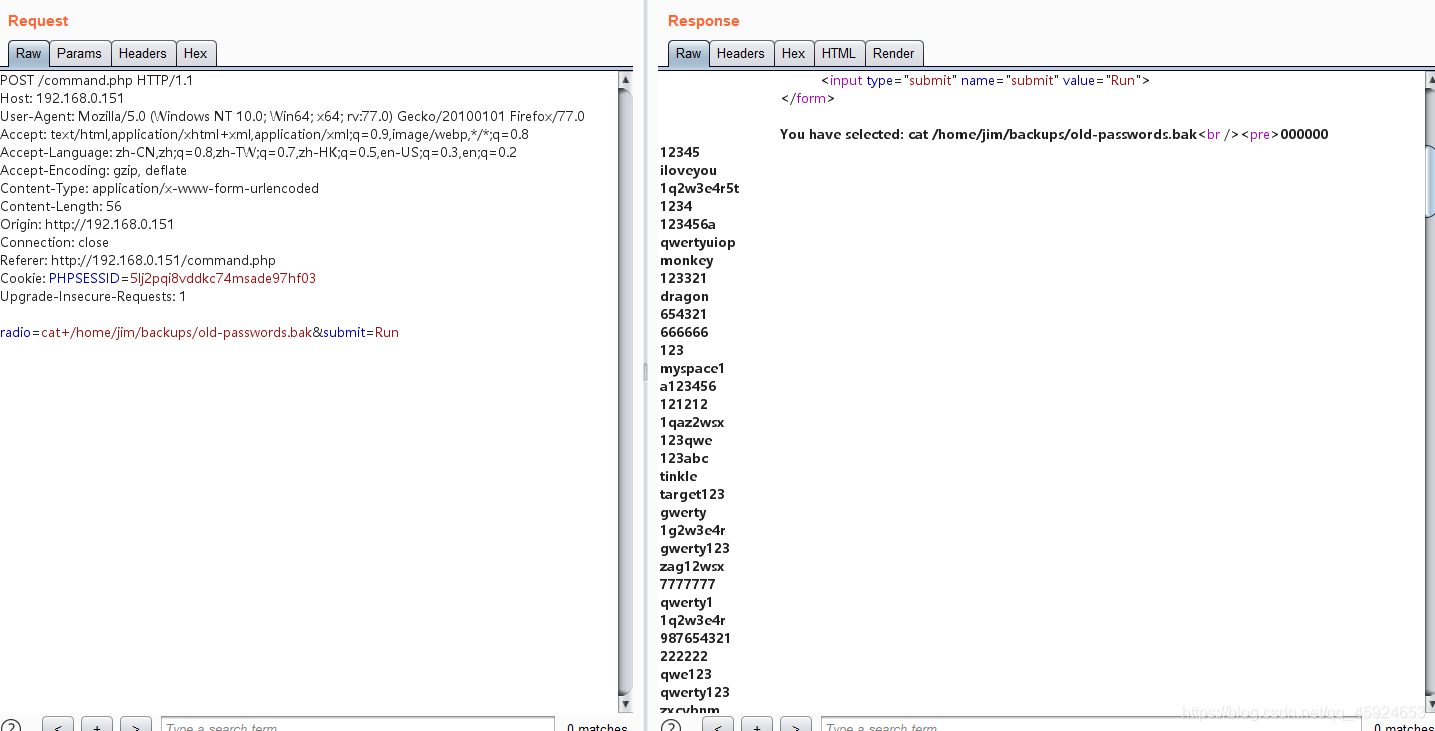Click the Response pane previous match '<' button

(x=717, y=725)
